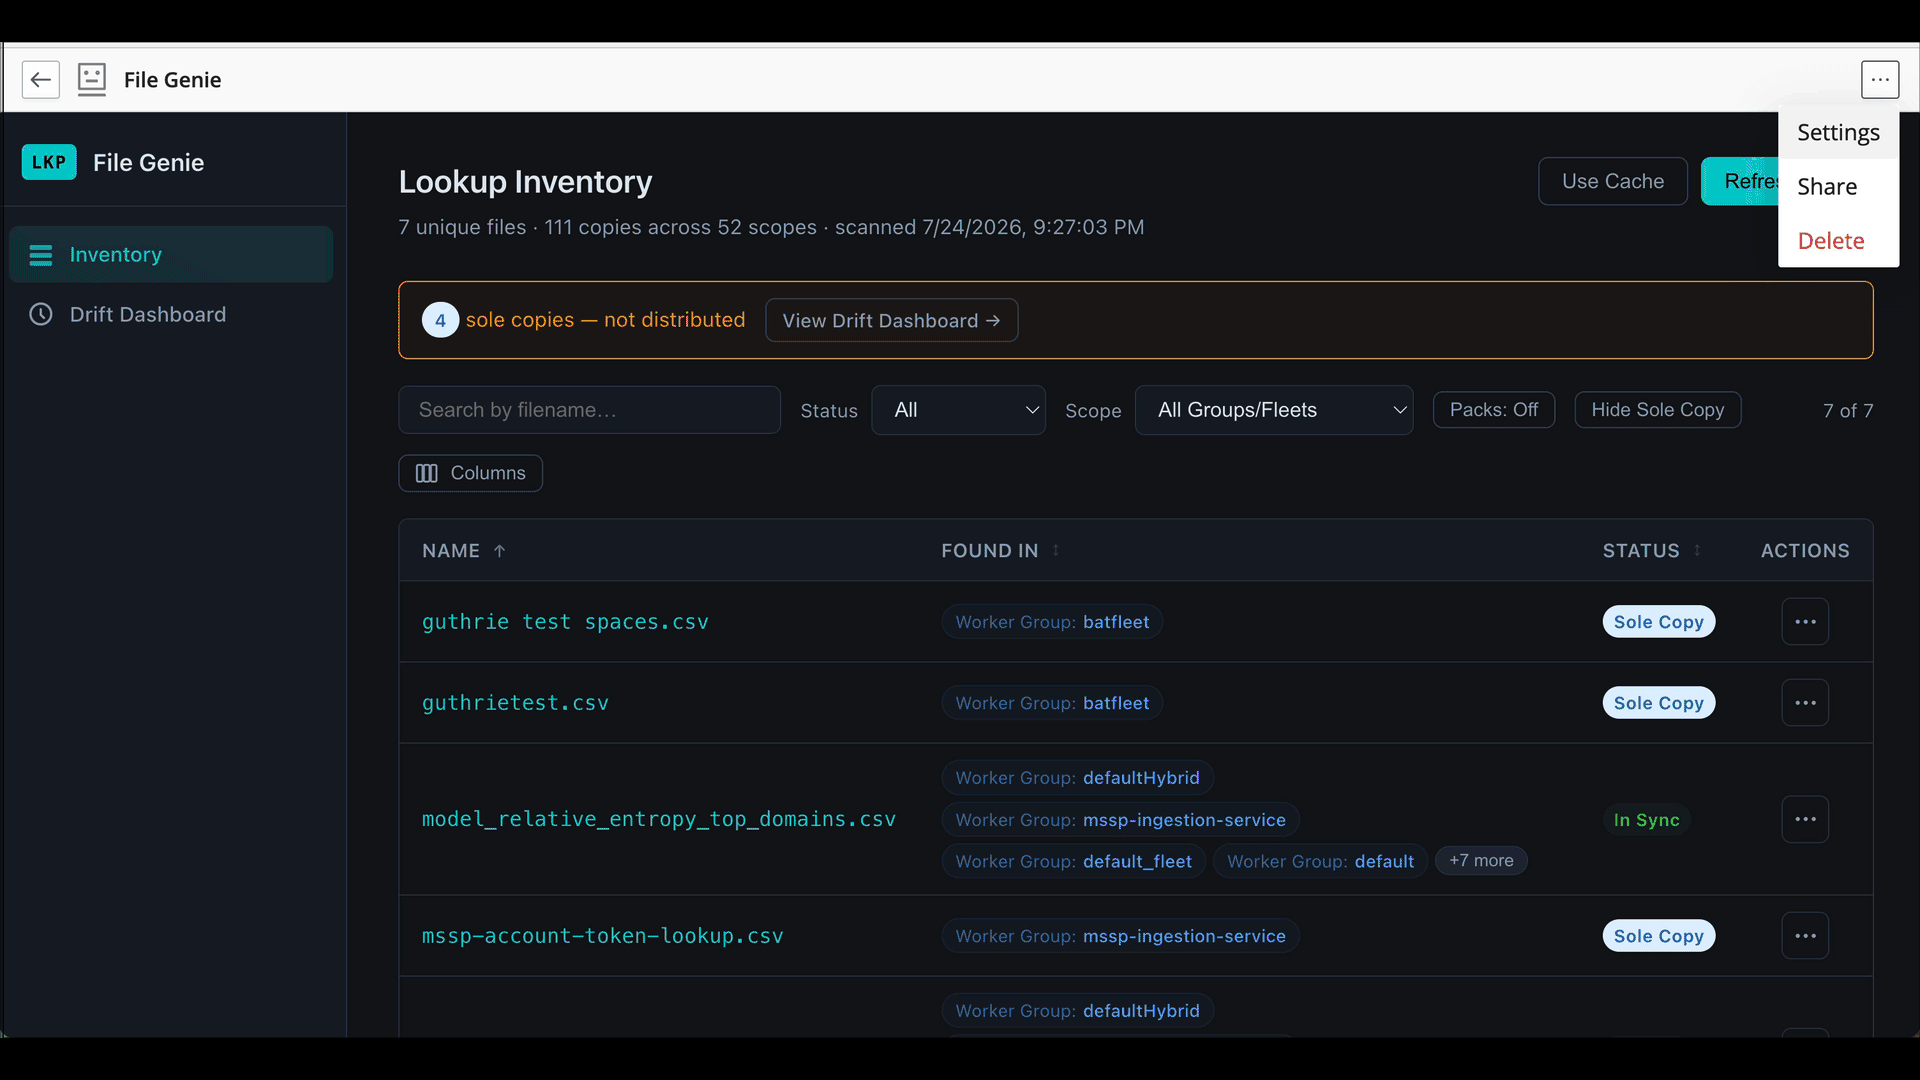
Task: Click batfleet chip in guthrie test spaces.csv row
Action: [x=1052, y=622]
